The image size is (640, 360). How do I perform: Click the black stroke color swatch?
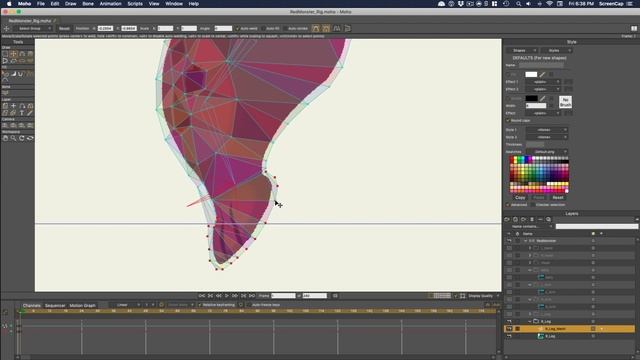531,98
